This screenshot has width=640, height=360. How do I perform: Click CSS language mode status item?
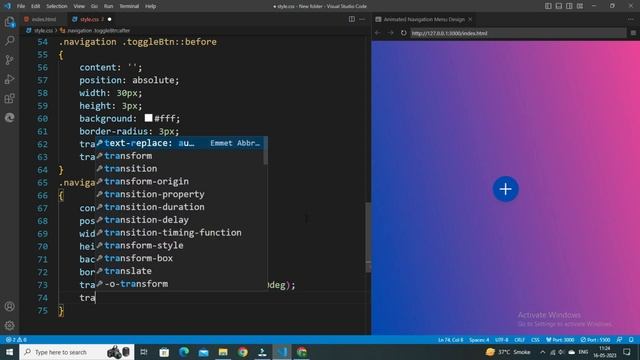[x=535, y=340]
